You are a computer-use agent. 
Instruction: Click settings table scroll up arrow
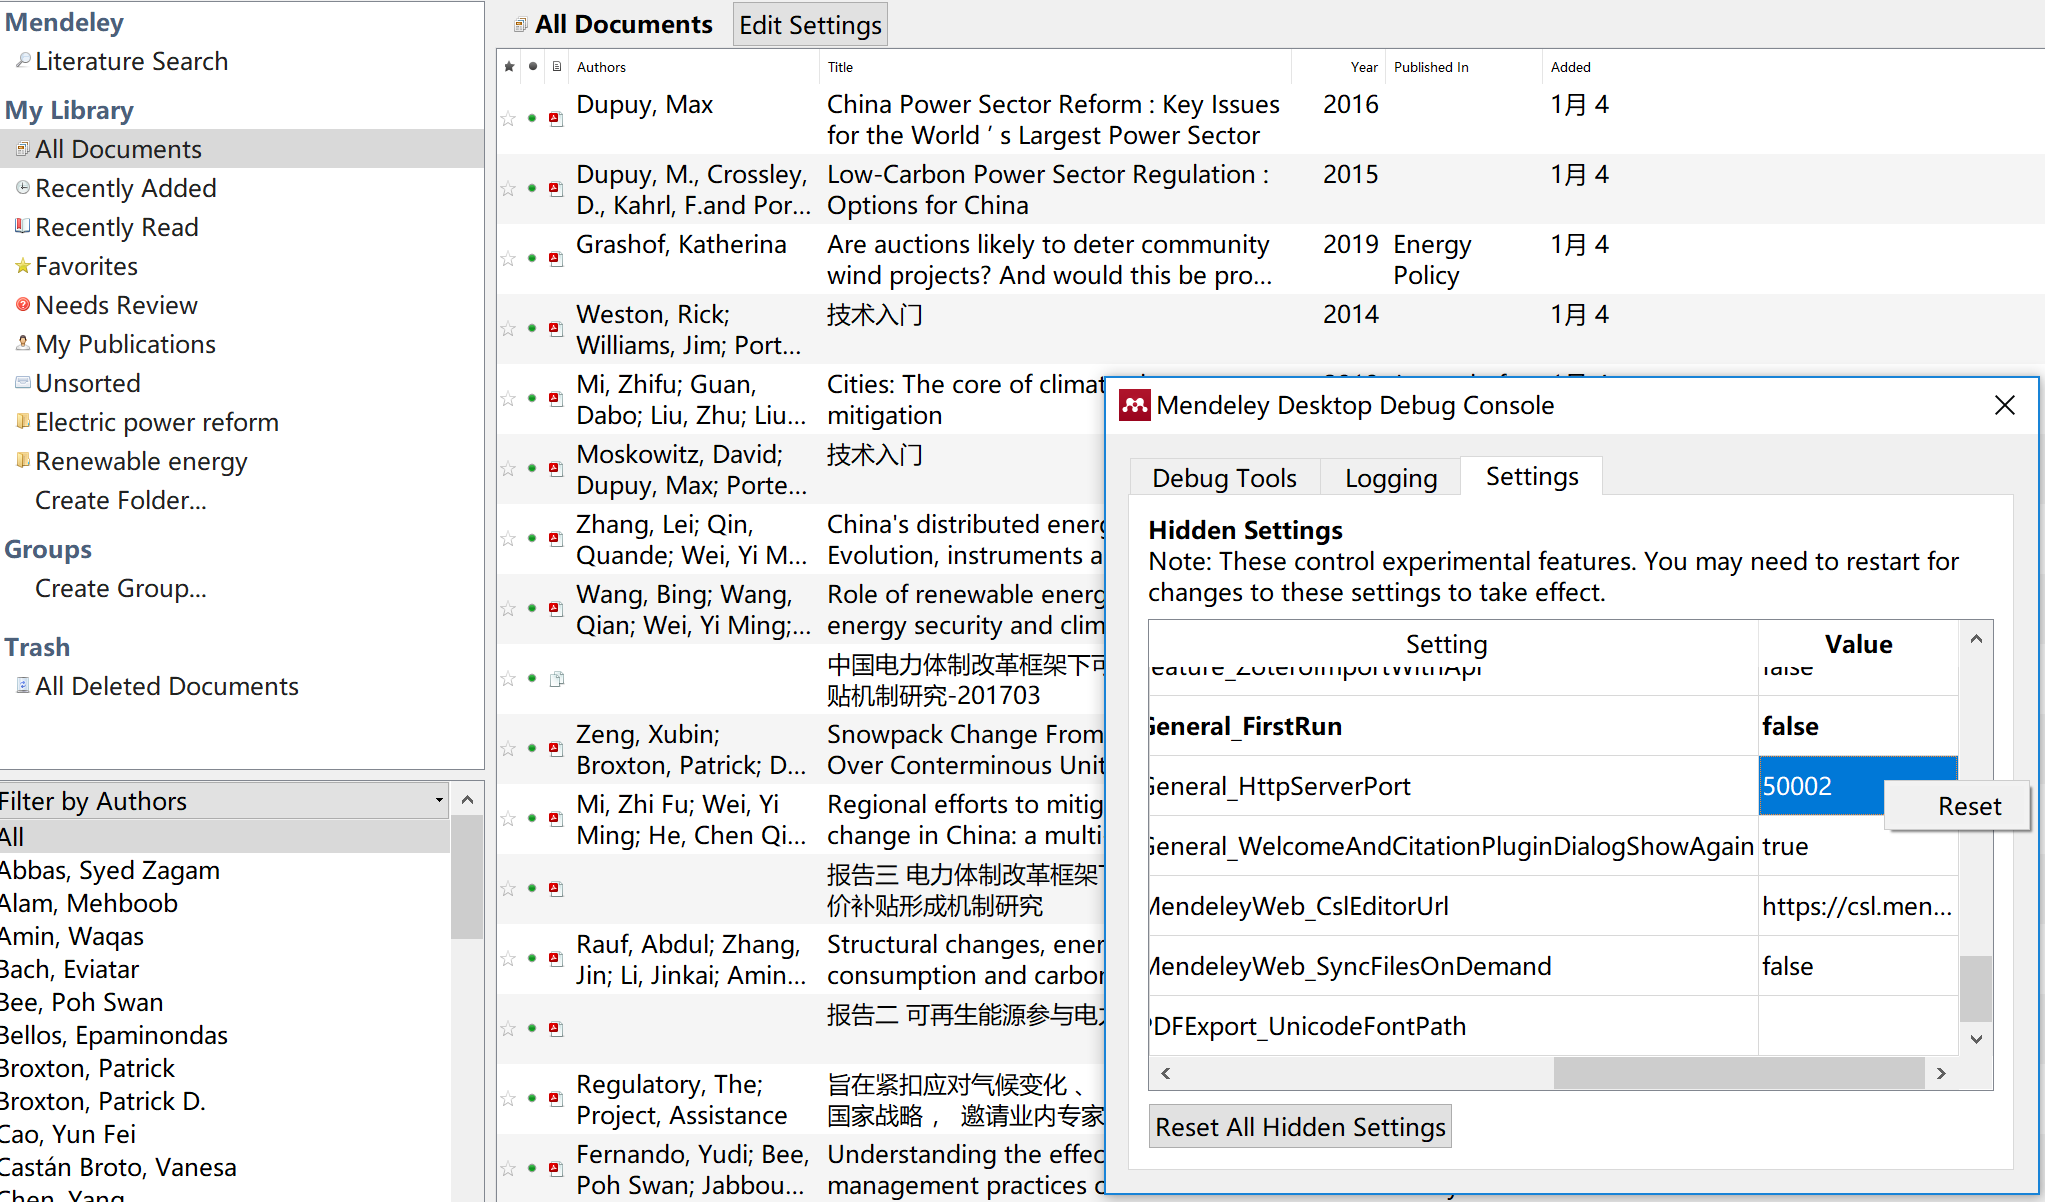(1976, 639)
